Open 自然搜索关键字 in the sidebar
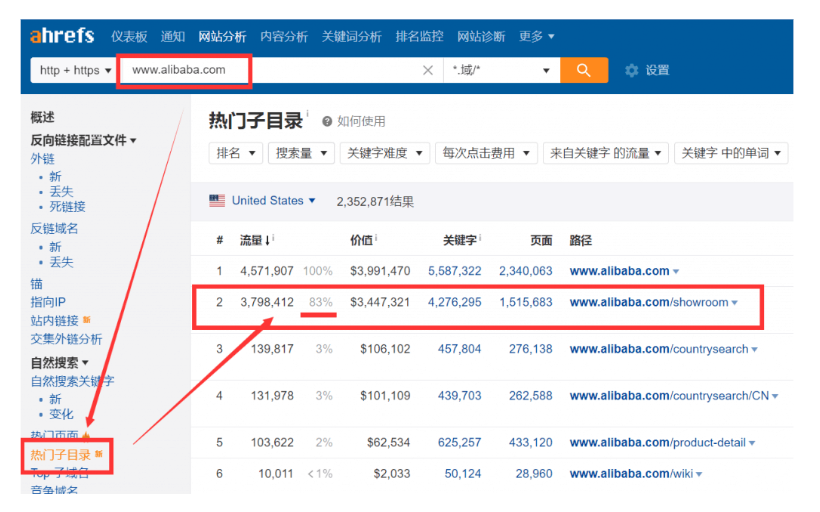This screenshot has height=512, width=820. 72,381
